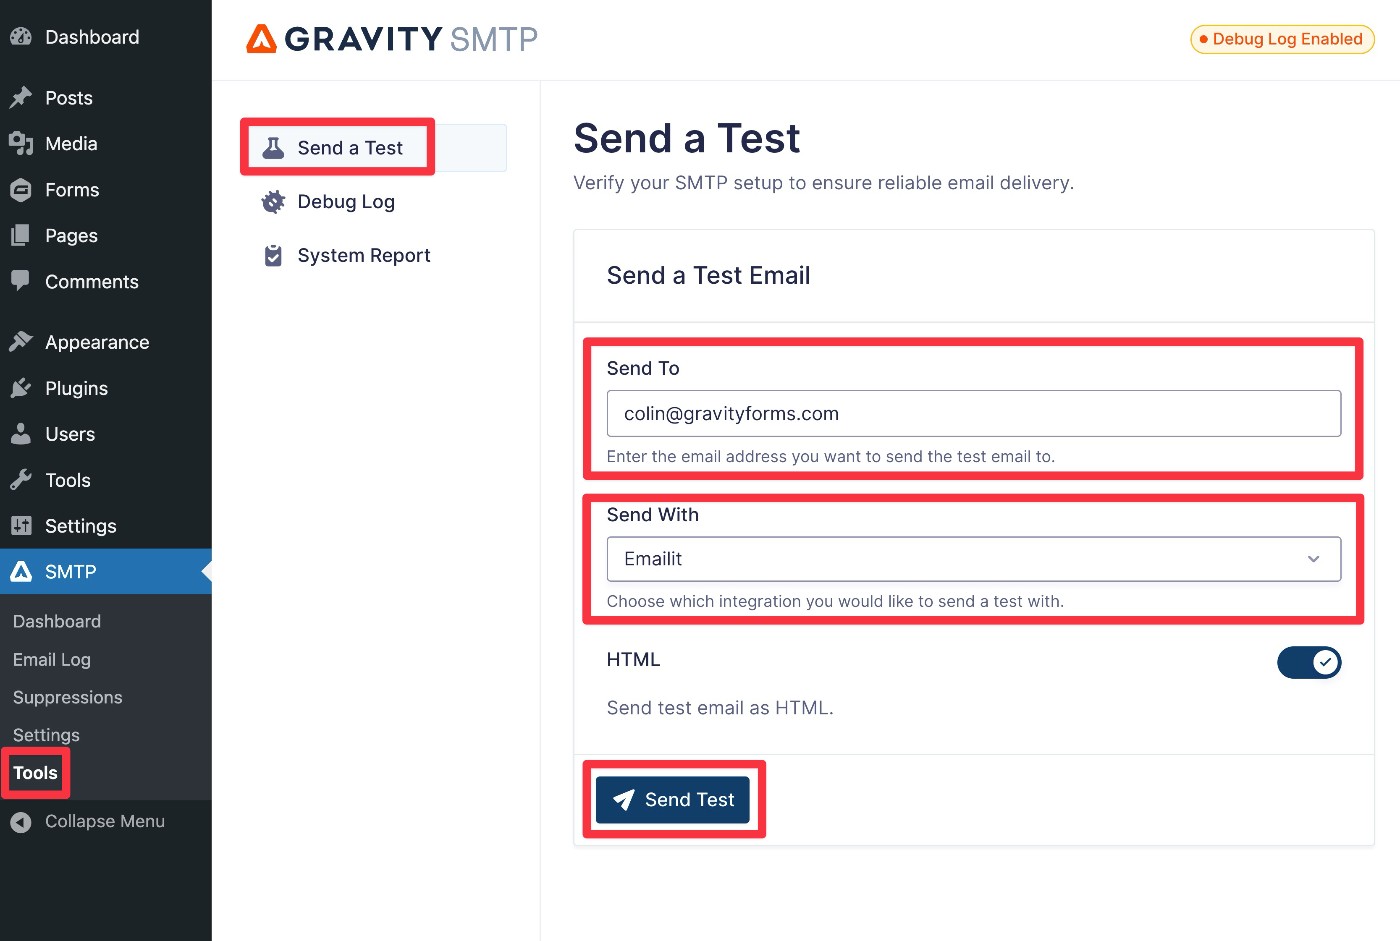Open the Forms admin menu

72,190
